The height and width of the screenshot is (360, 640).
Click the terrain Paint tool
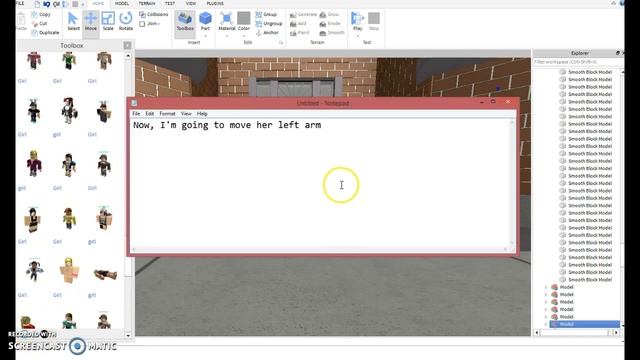click(300, 33)
